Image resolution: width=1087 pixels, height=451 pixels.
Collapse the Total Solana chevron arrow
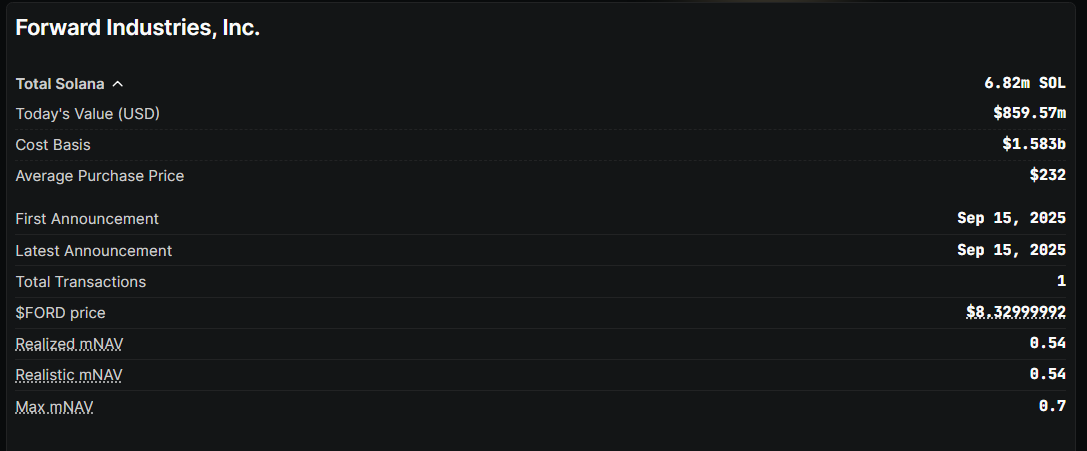click(118, 84)
